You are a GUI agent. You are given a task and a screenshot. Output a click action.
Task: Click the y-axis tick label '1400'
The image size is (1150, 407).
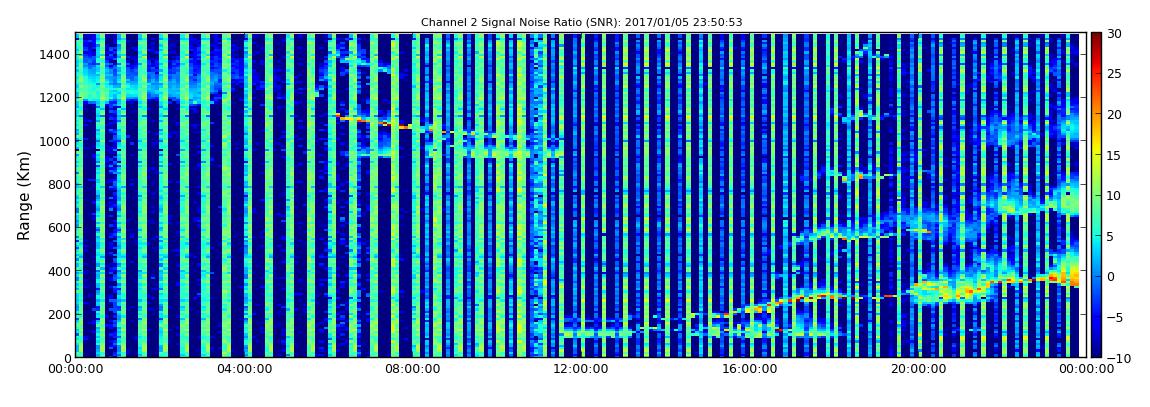pyautogui.click(x=56, y=54)
